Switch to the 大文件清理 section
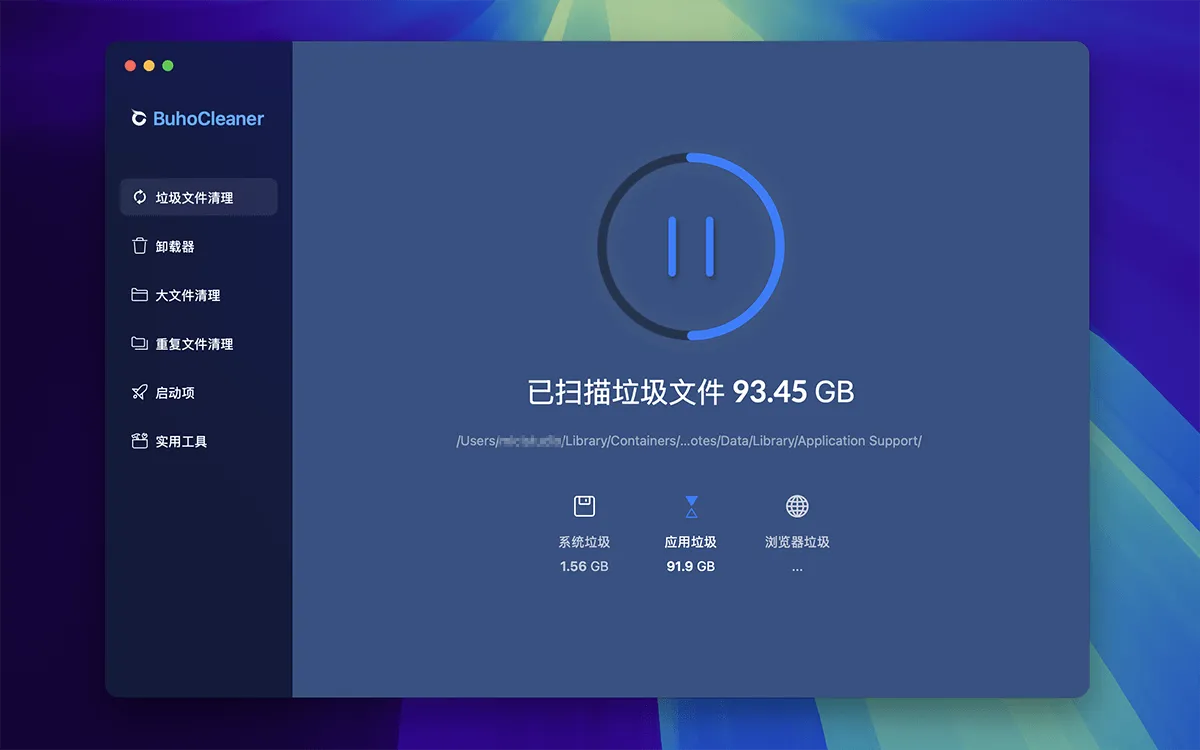1200x750 pixels. [x=188, y=296]
